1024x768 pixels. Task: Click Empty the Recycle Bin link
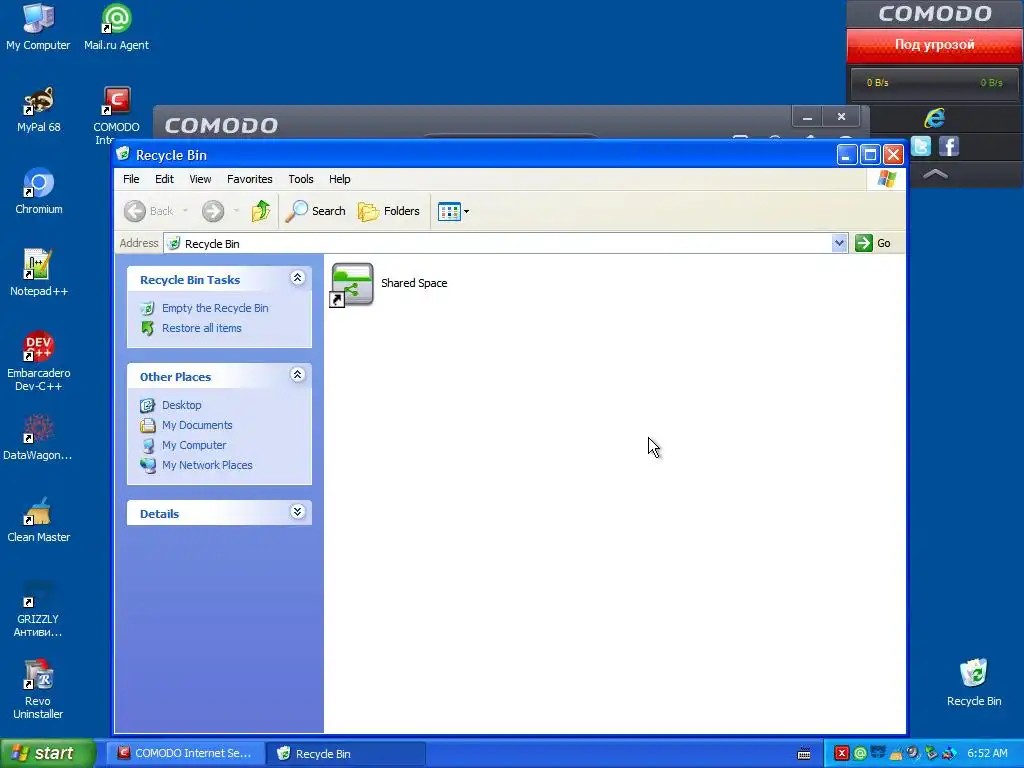point(215,308)
